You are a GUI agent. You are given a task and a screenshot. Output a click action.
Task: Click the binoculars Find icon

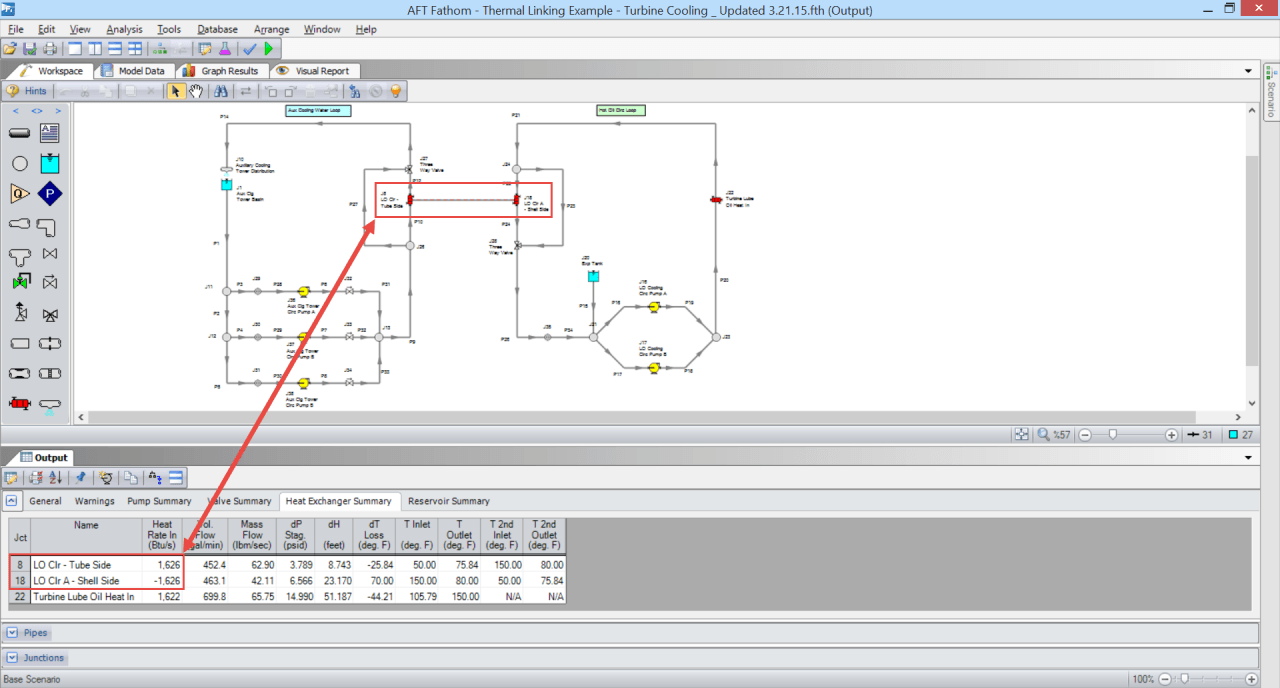221,91
